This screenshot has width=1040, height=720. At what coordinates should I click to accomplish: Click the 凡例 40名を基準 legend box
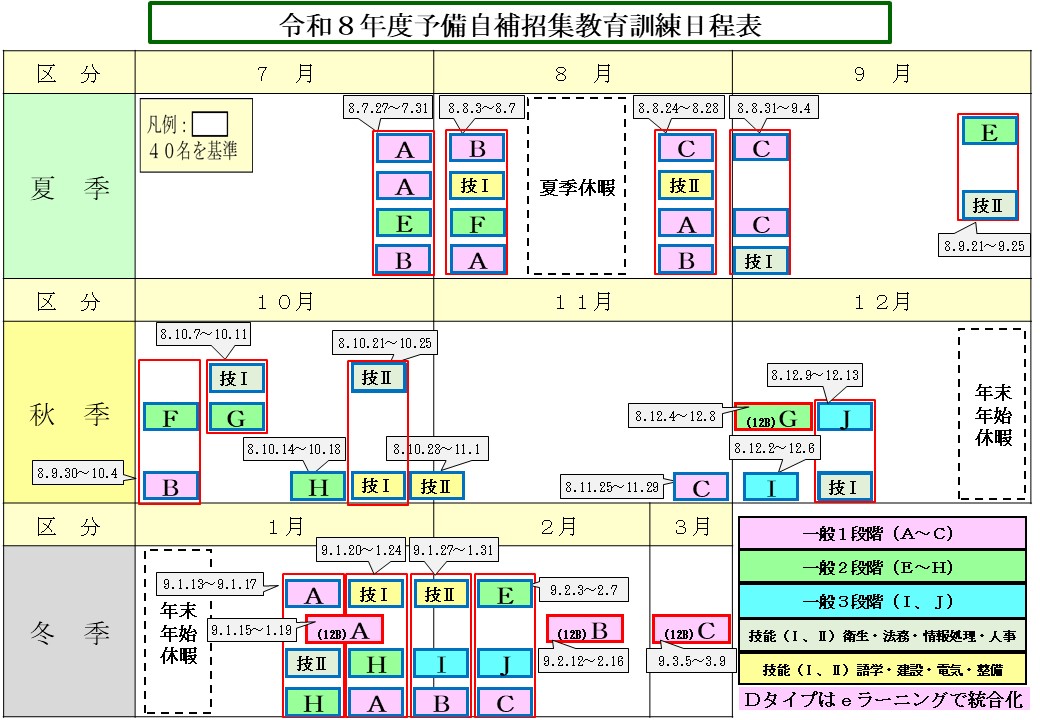[x=196, y=135]
